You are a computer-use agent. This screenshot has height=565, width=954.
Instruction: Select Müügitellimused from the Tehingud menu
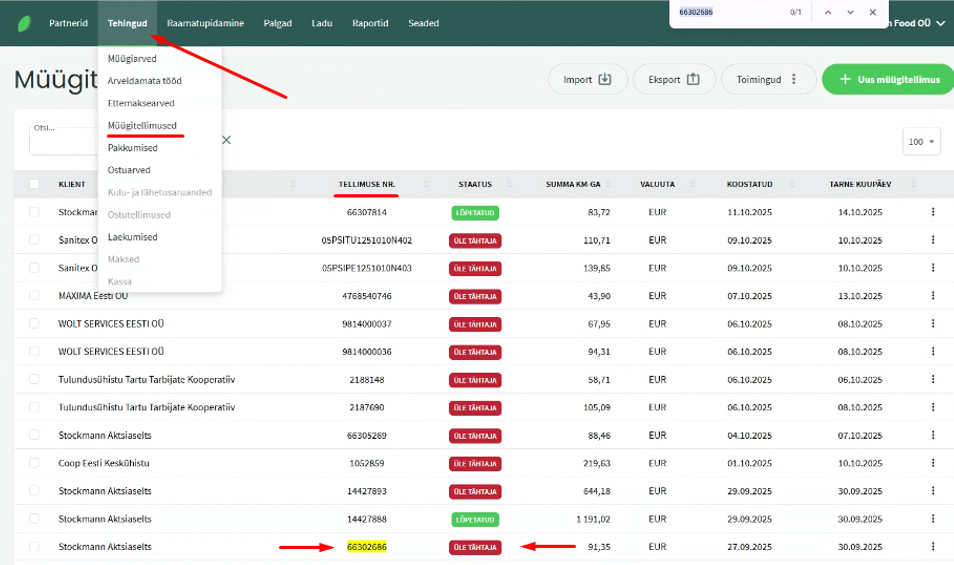pos(142,125)
